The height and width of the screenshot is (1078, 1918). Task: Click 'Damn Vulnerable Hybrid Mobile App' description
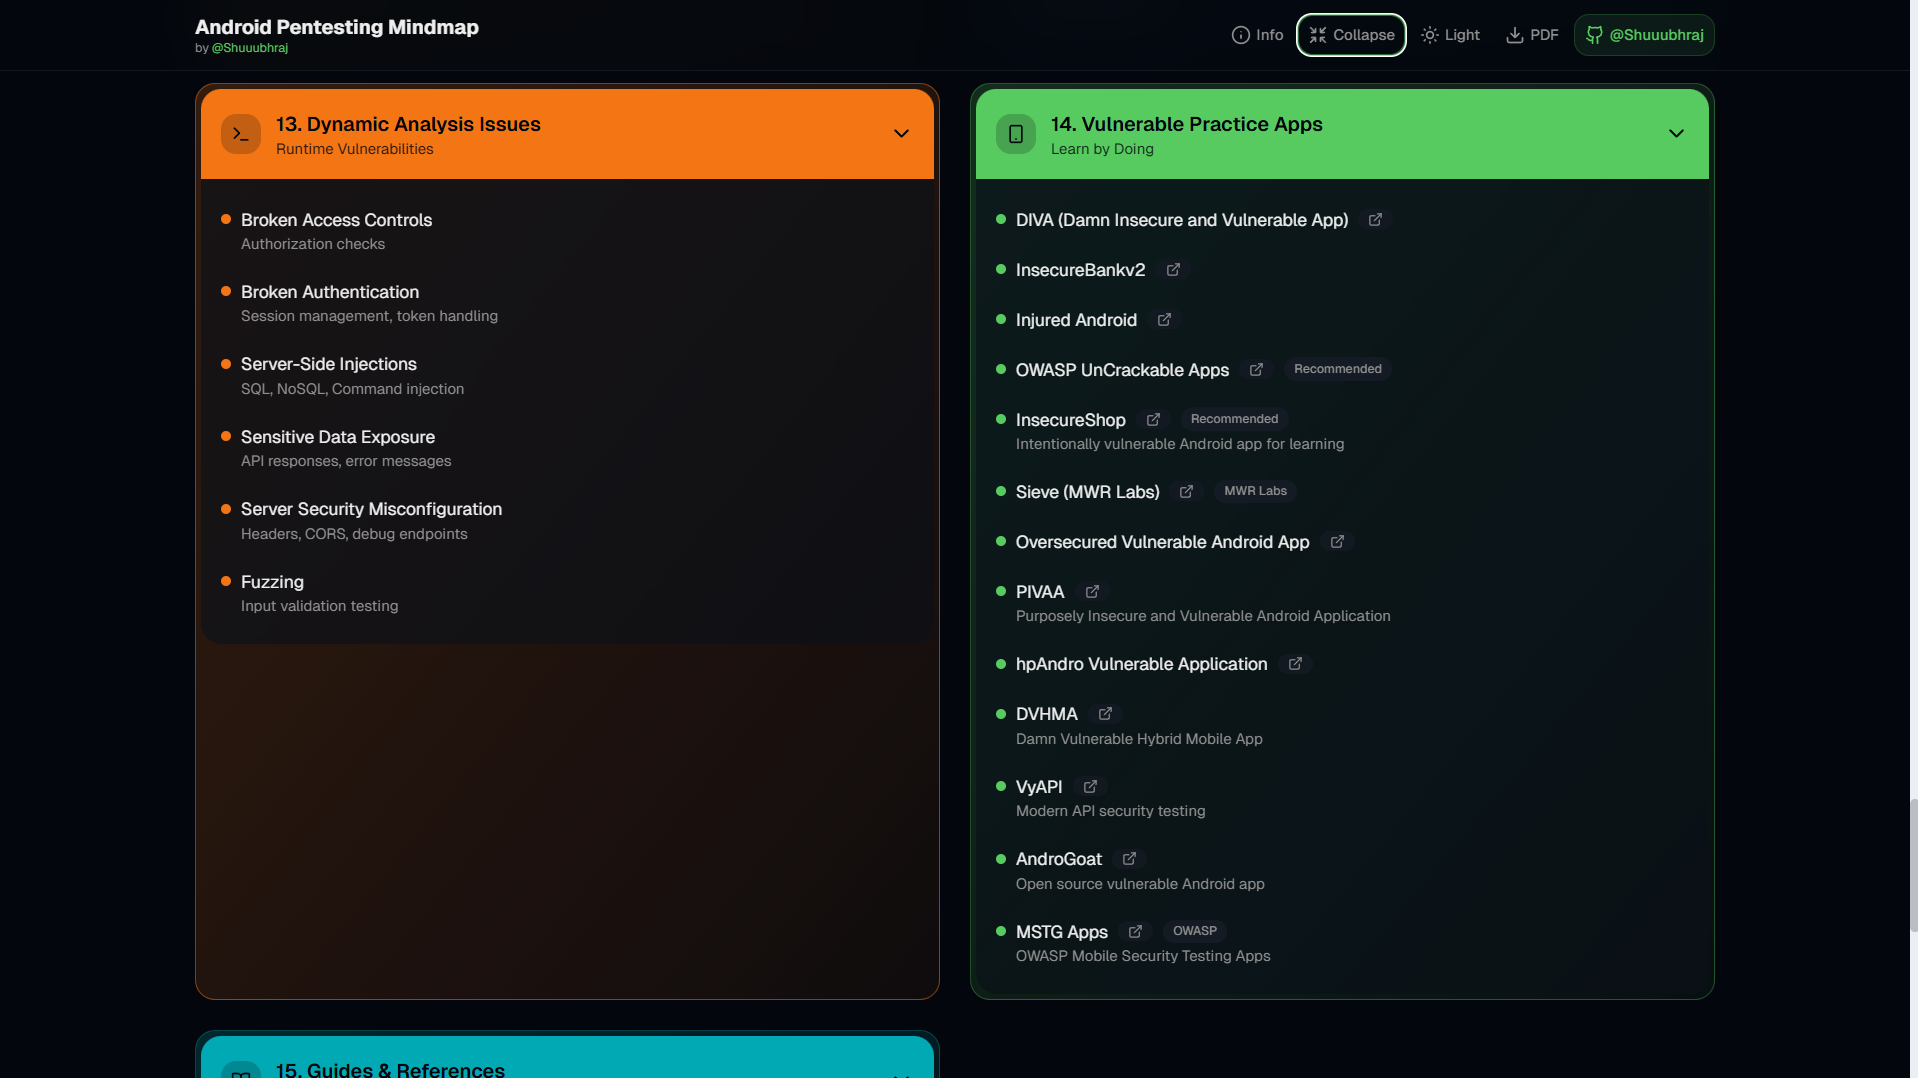(x=1139, y=739)
